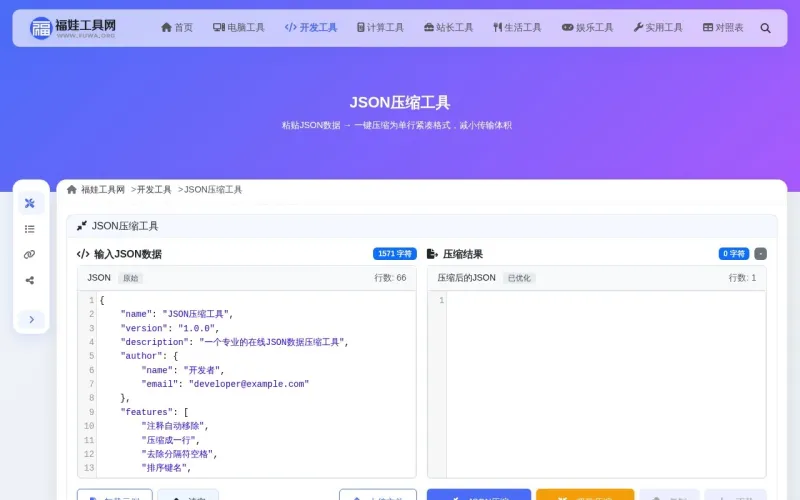Viewport: 800px width, 500px height.
Task: Click the 原始 tag next to JSON
Action: pos(131,278)
